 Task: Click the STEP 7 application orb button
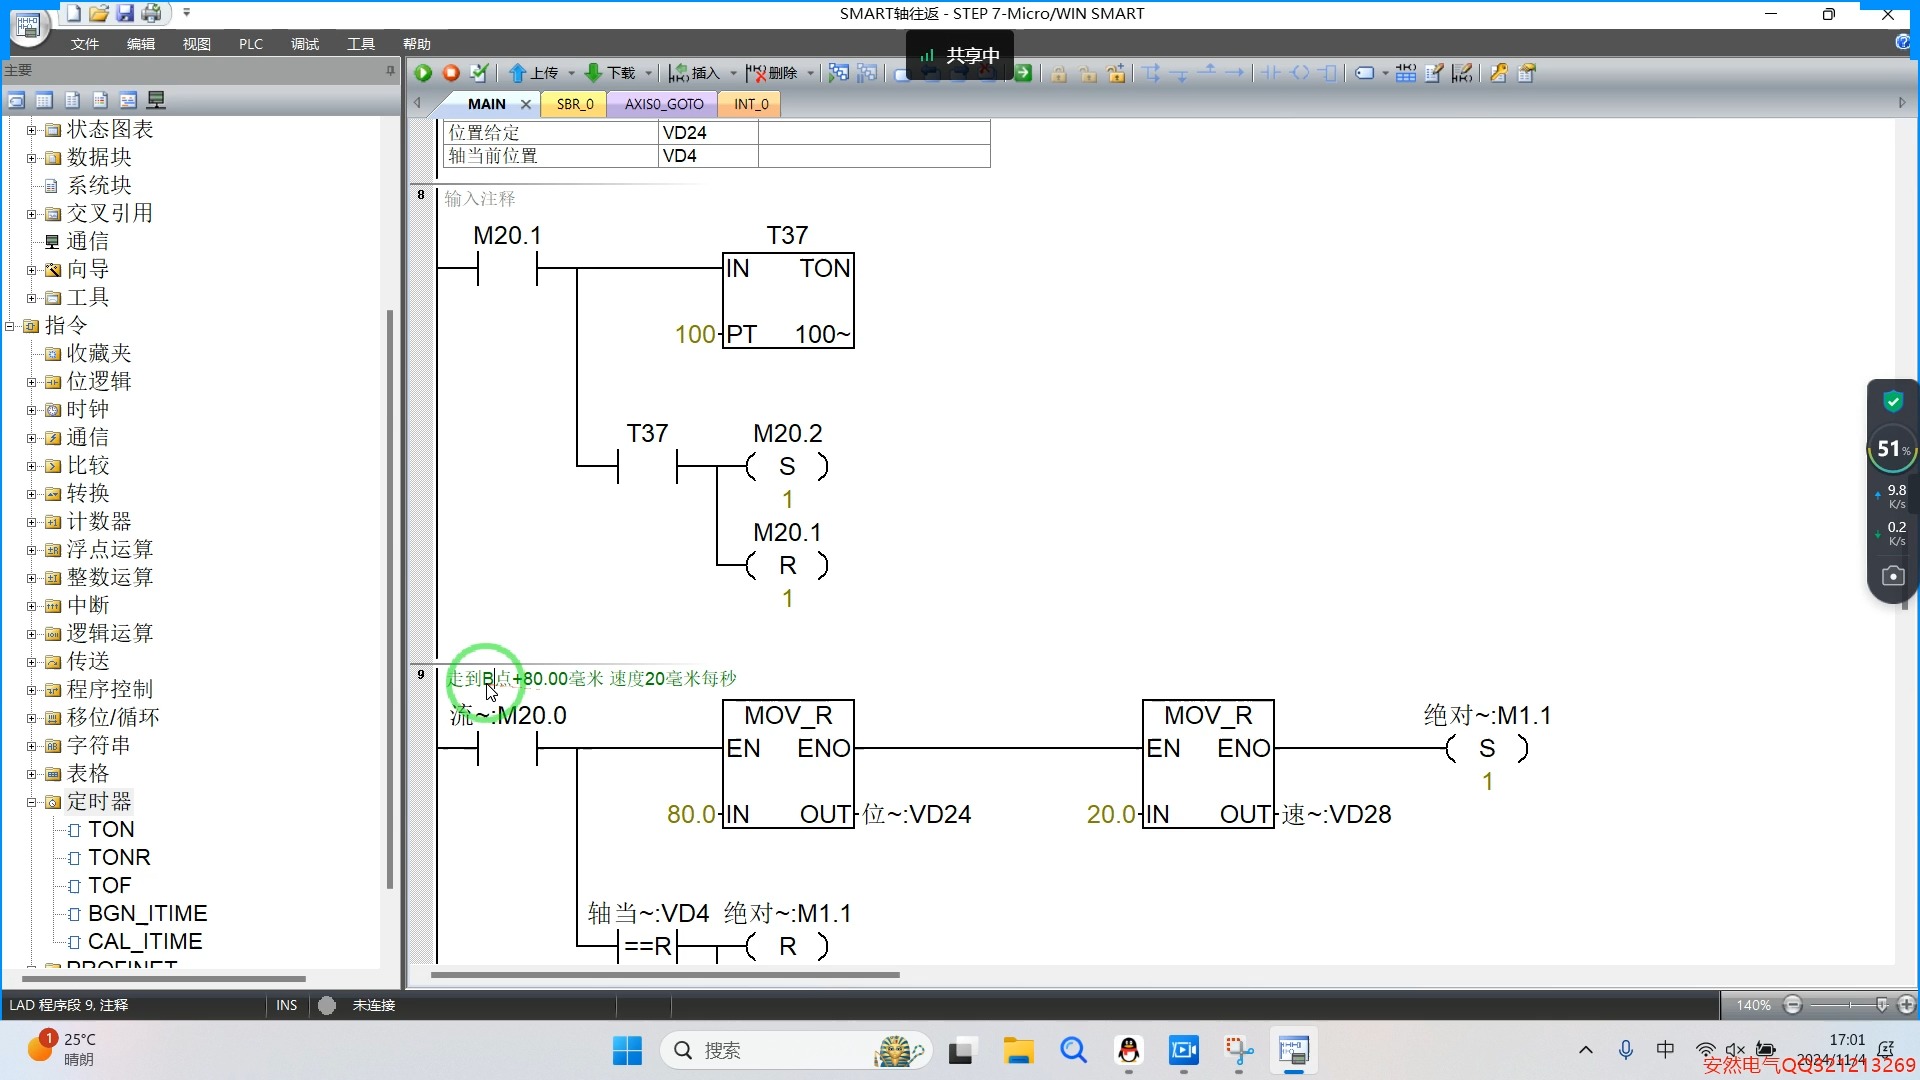tap(29, 25)
